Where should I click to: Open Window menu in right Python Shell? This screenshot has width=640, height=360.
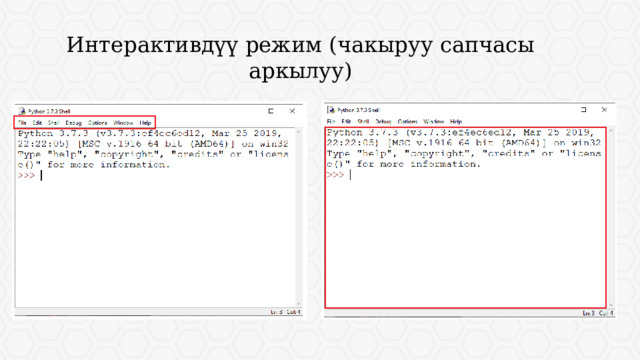433,122
